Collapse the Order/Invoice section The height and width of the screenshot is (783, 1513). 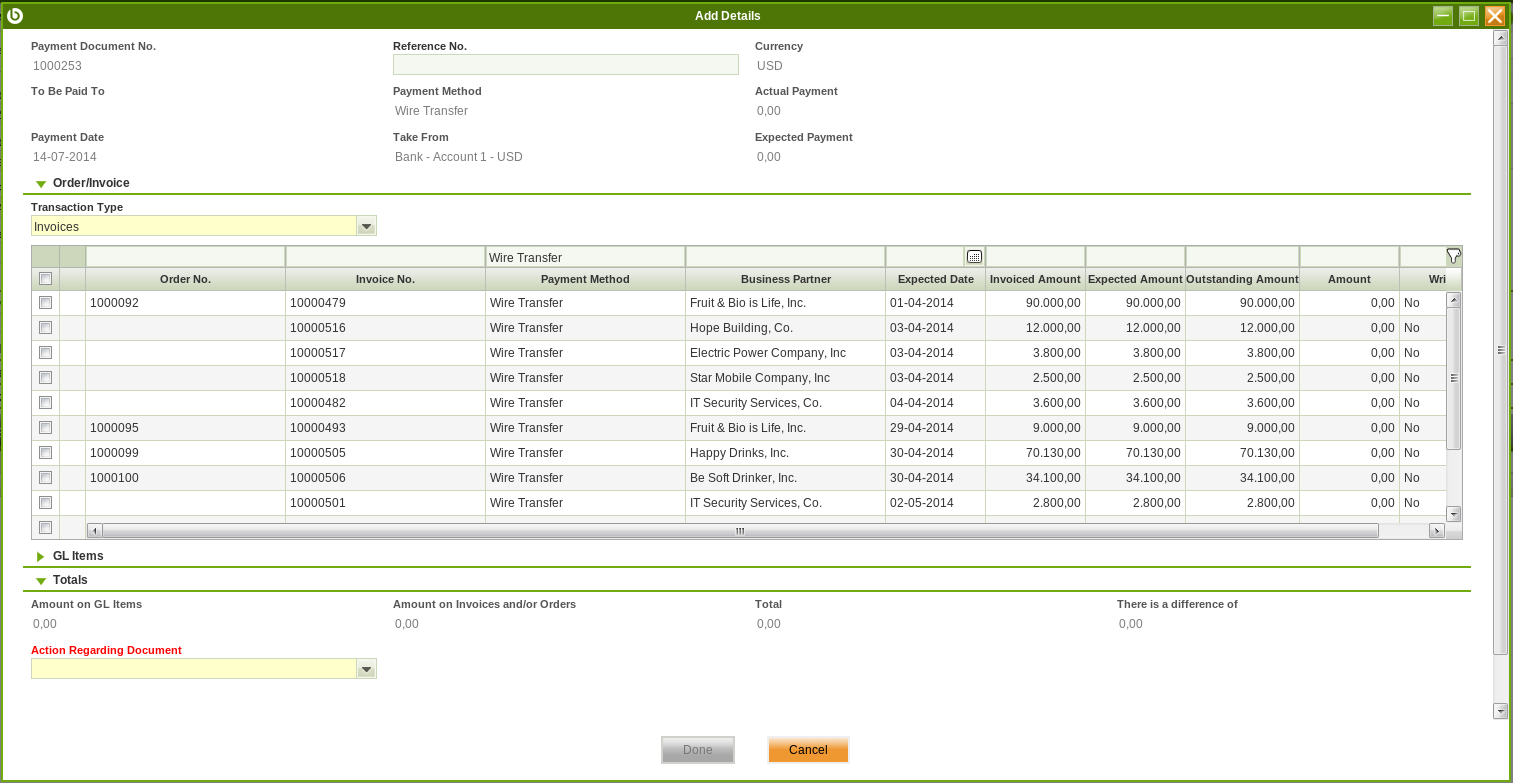(41, 184)
